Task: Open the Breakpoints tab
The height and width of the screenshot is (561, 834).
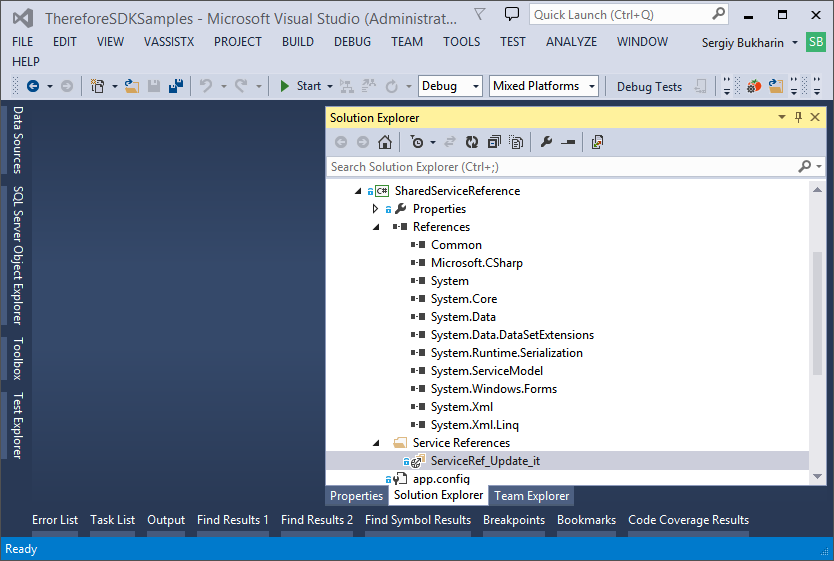Action: (514, 520)
